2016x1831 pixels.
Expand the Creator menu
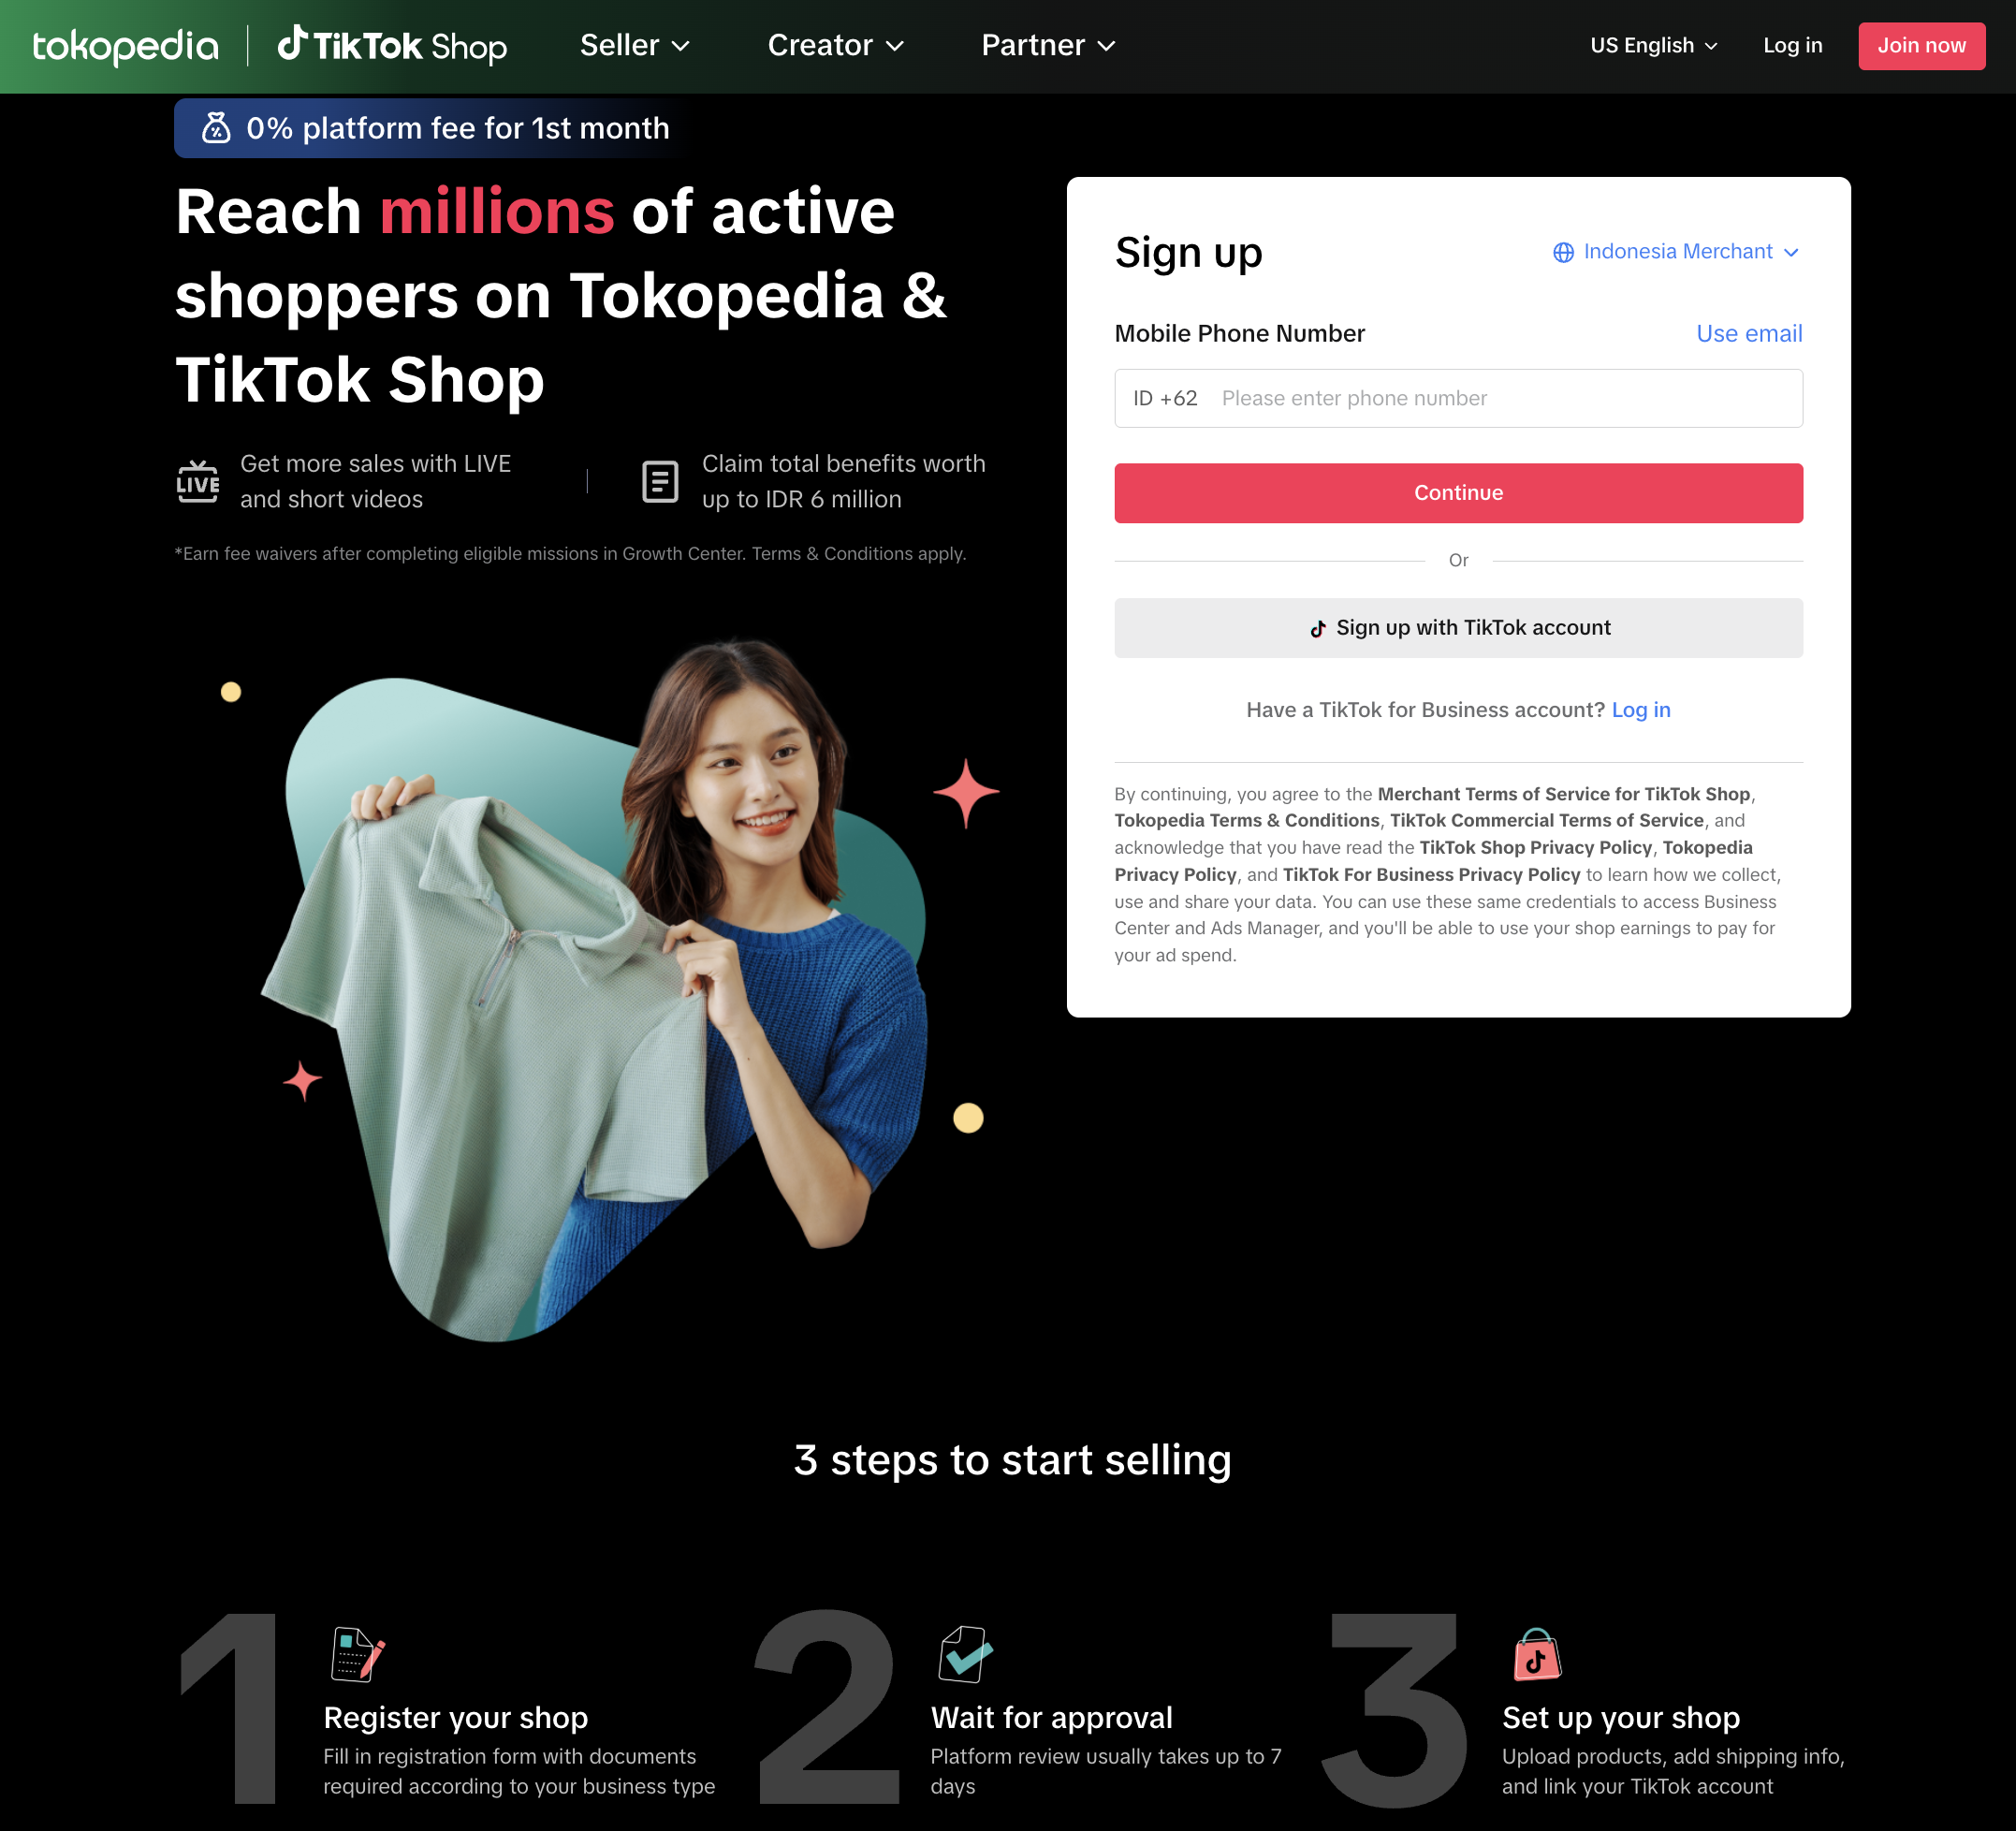836,46
